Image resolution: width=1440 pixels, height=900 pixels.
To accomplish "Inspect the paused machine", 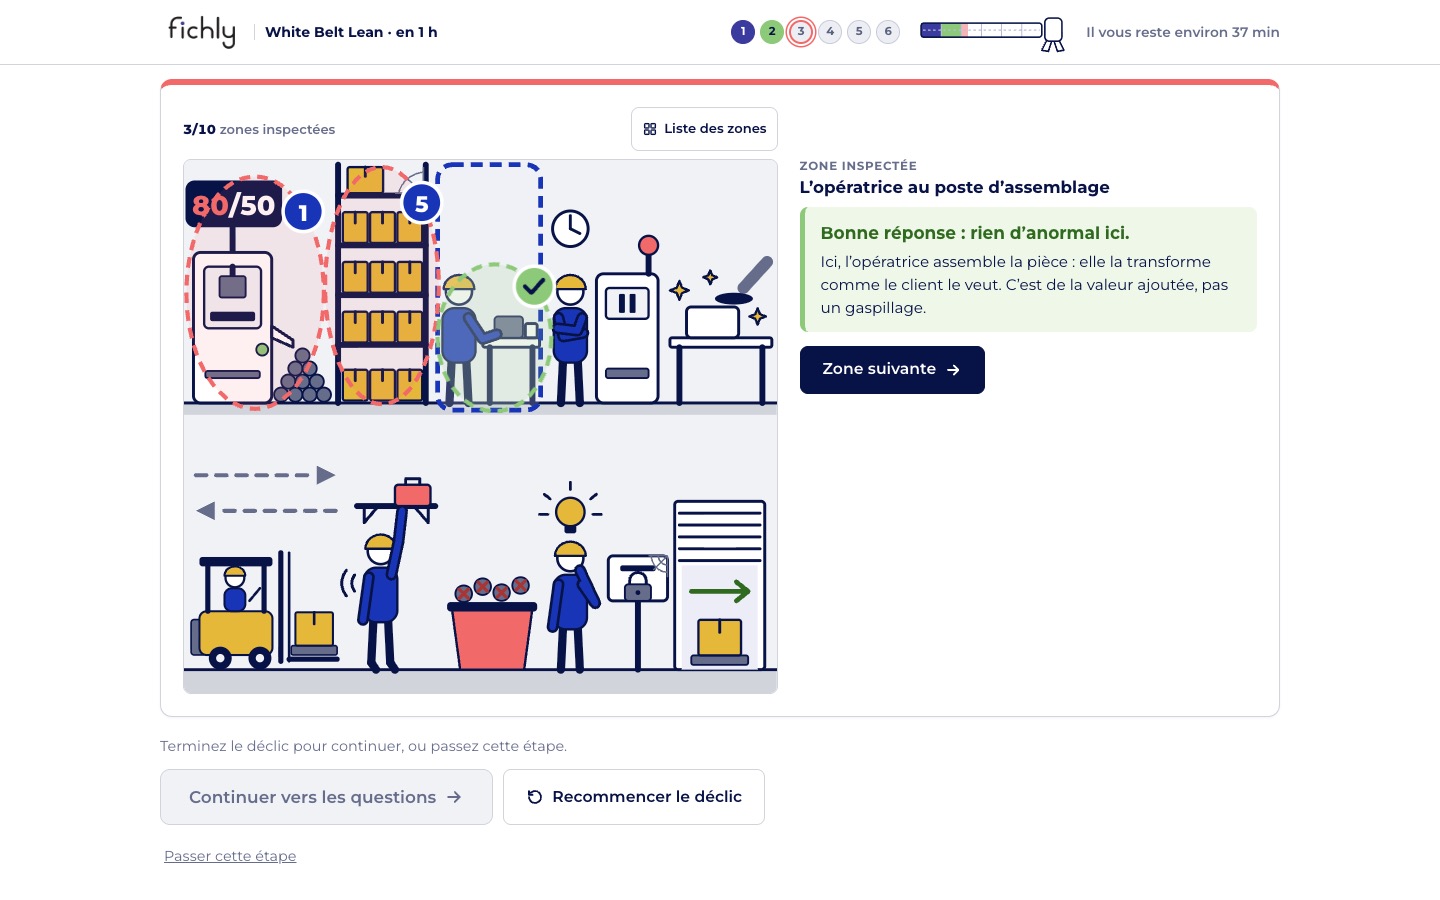I will tap(628, 320).
